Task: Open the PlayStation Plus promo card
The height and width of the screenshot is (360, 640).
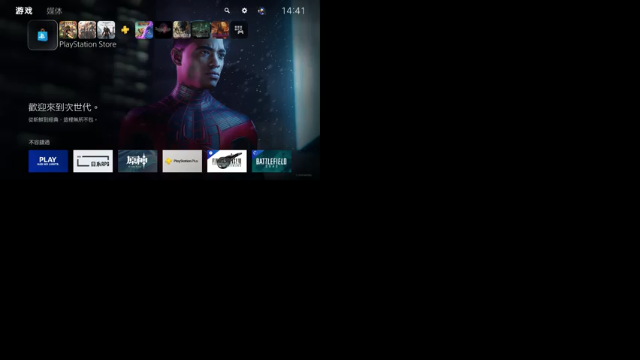Action: pos(182,161)
